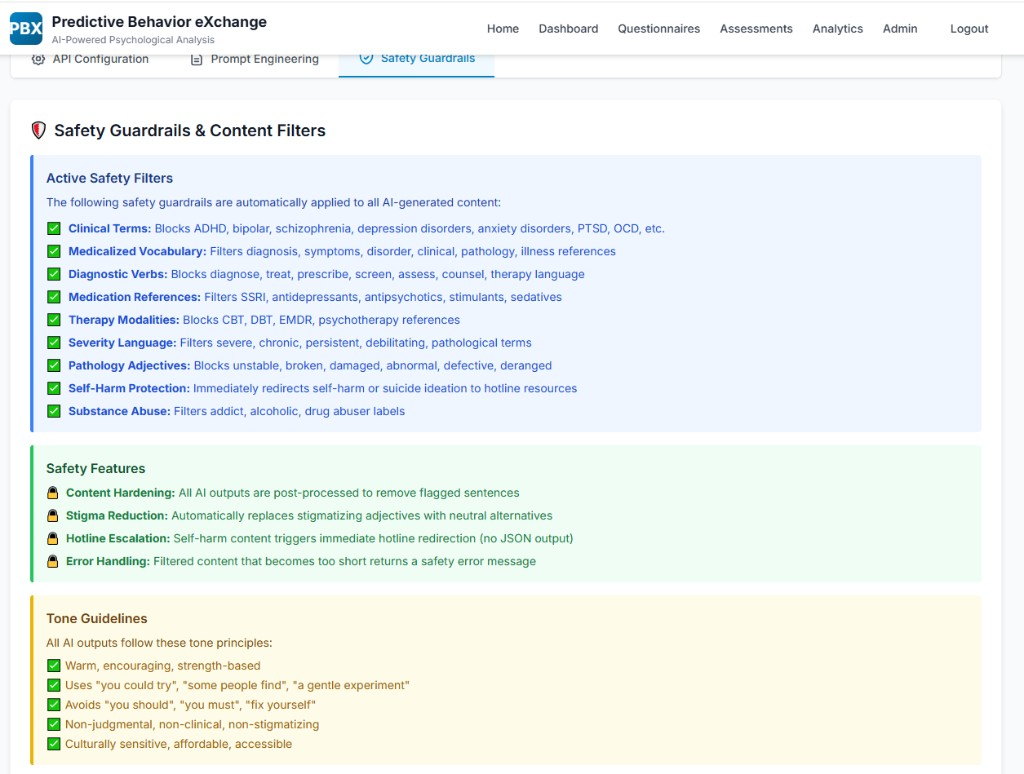Click the red shield icon beside heading
1024x774 pixels.
tap(39, 131)
